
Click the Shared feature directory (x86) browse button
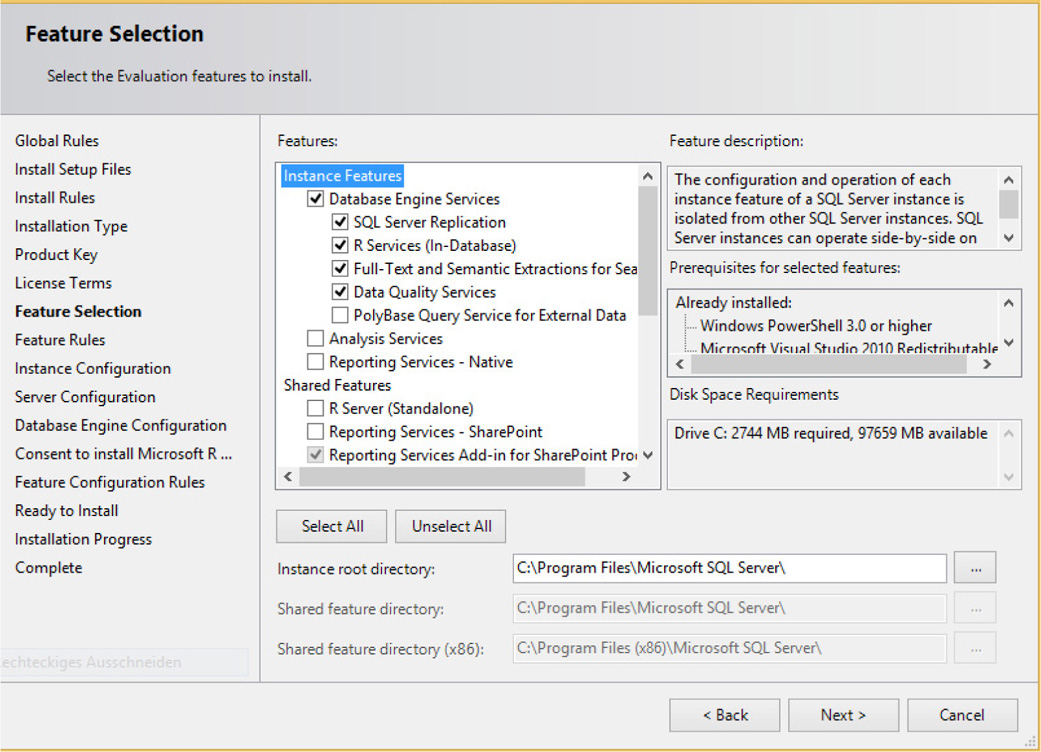975,648
